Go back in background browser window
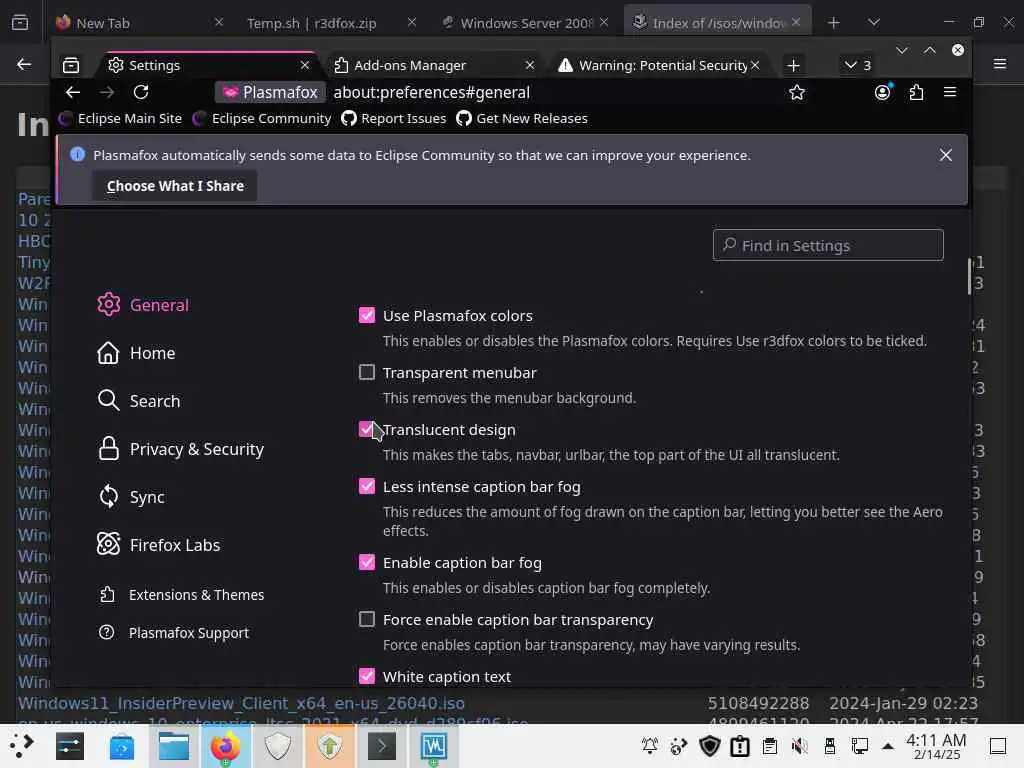The width and height of the screenshot is (1024, 768). coord(24,64)
